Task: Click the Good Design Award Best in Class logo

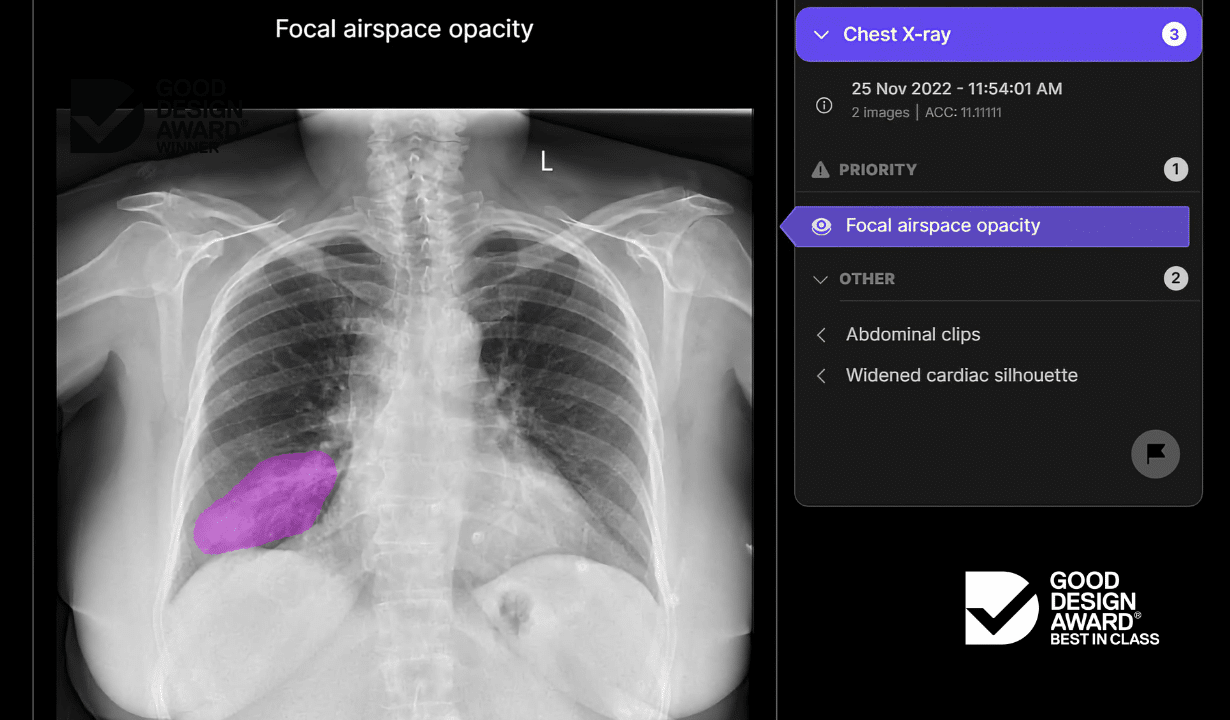Action: (1061, 608)
